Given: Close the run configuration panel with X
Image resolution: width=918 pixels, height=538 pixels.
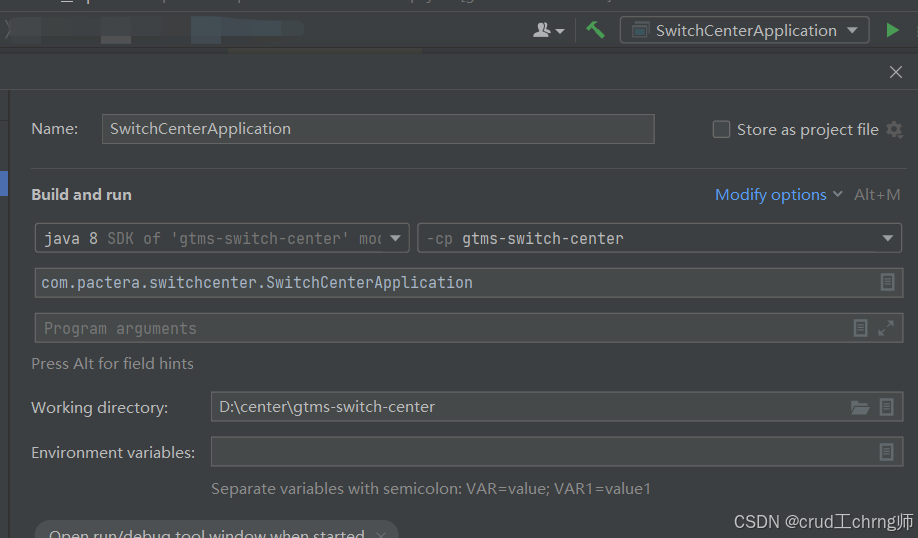Looking at the screenshot, I should tap(895, 72).
